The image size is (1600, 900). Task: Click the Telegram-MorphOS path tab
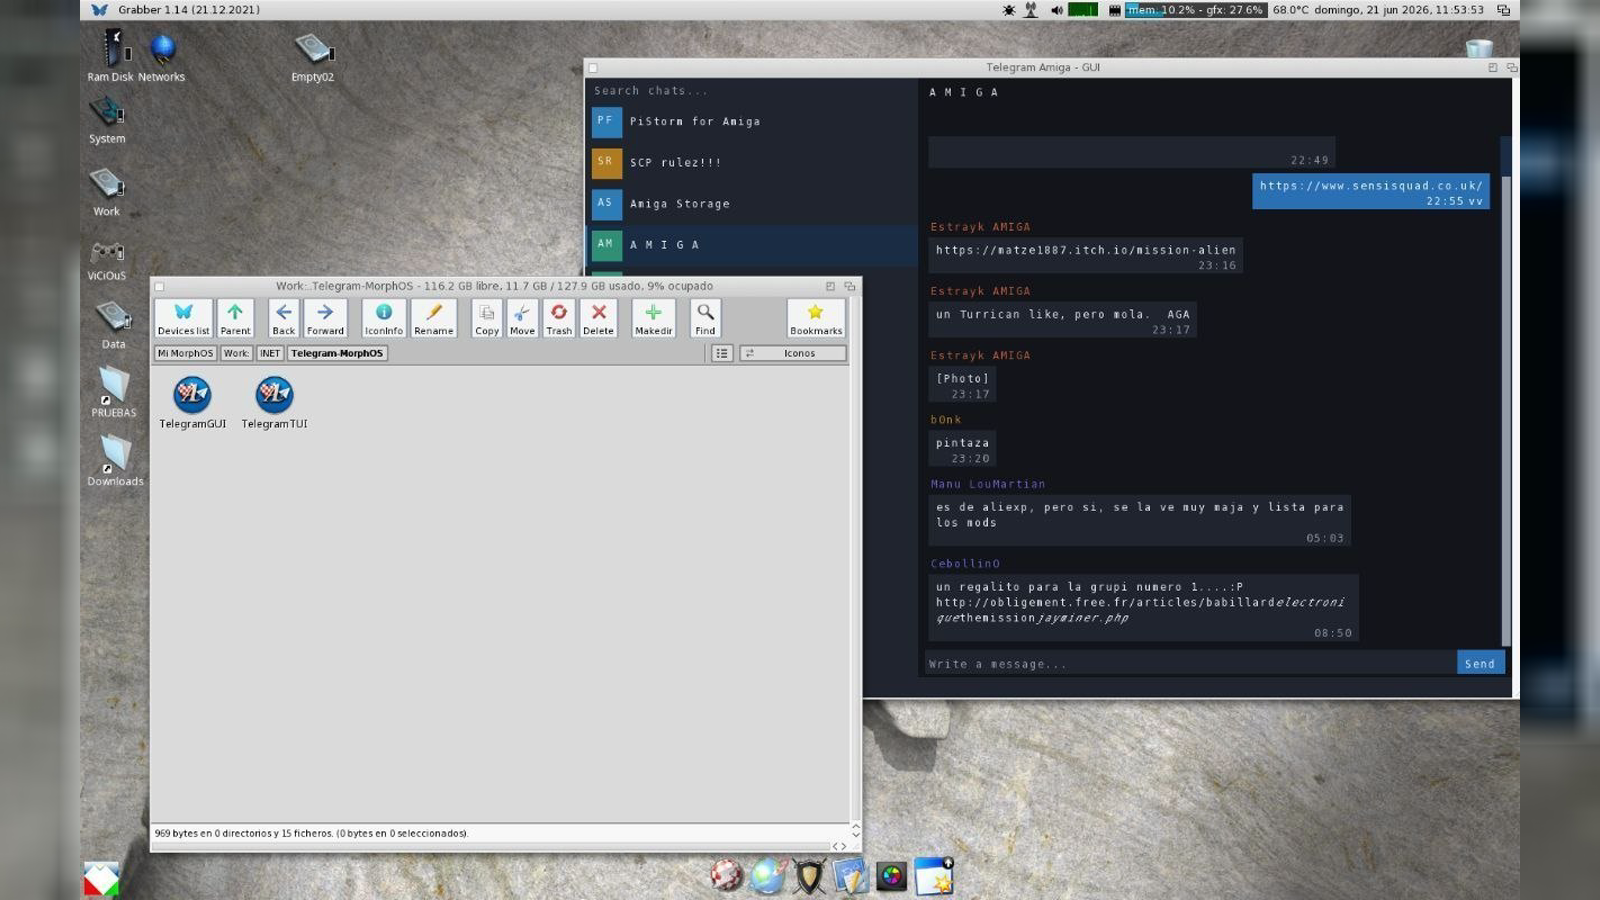337,353
